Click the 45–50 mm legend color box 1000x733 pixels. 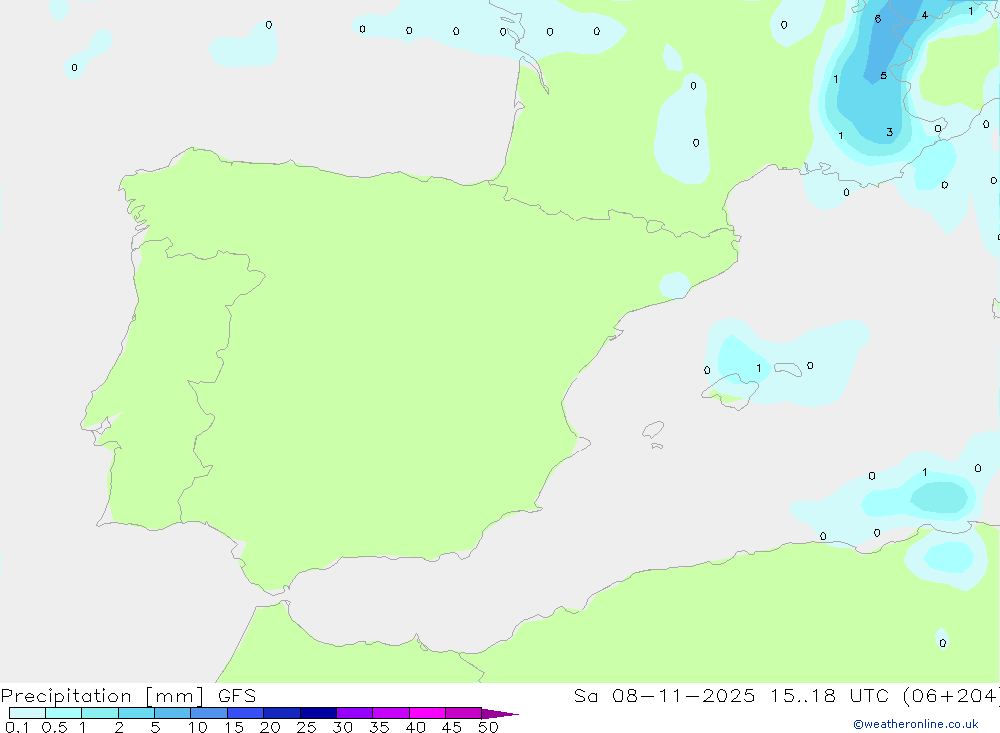pos(463,713)
